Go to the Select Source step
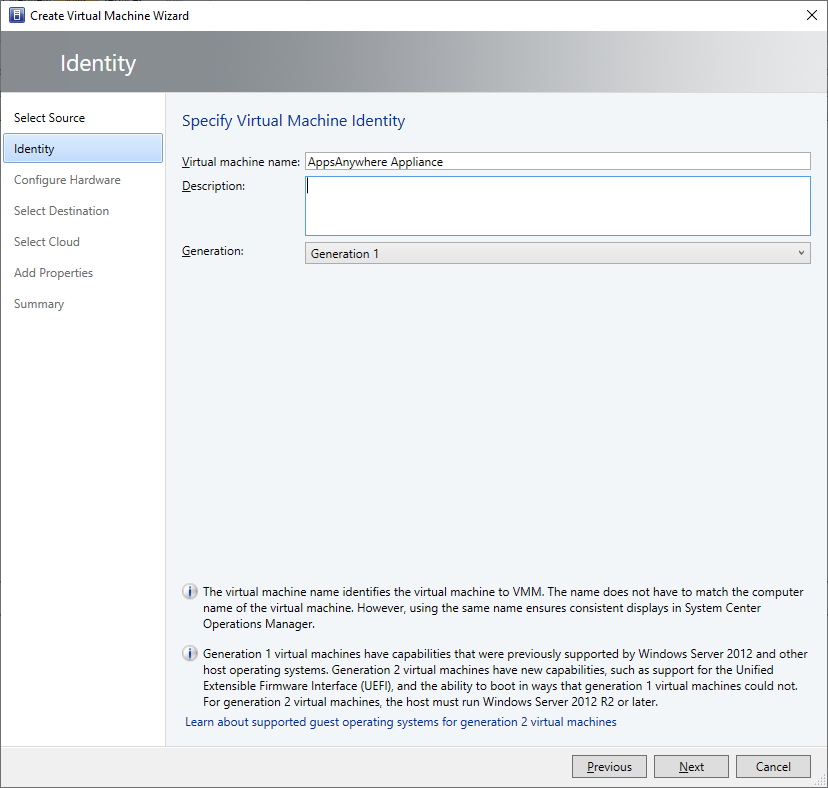Image resolution: width=828 pixels, height=788 pixels. [50, 118]
